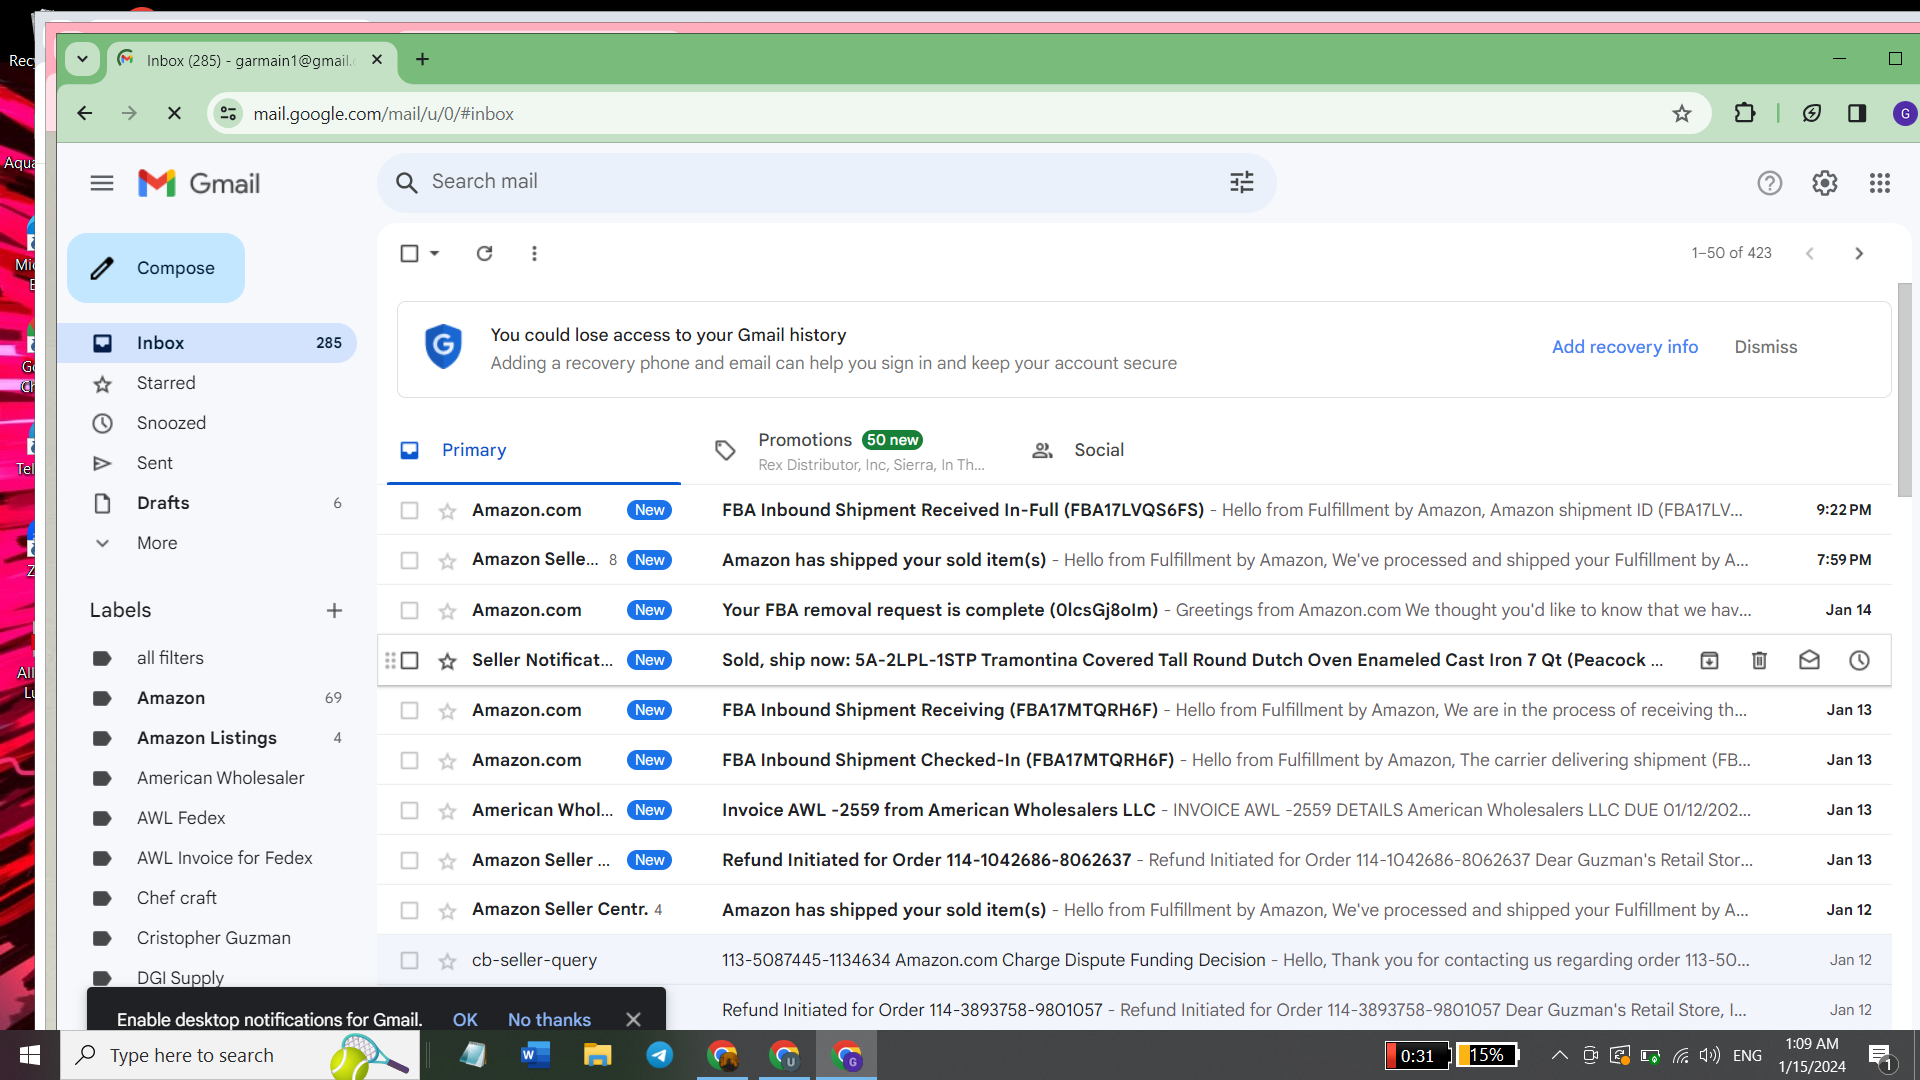Open the Gmail main menu hamburger icon
Image resolution: width=1920 pixels, height=1080 pixels.
102,183
